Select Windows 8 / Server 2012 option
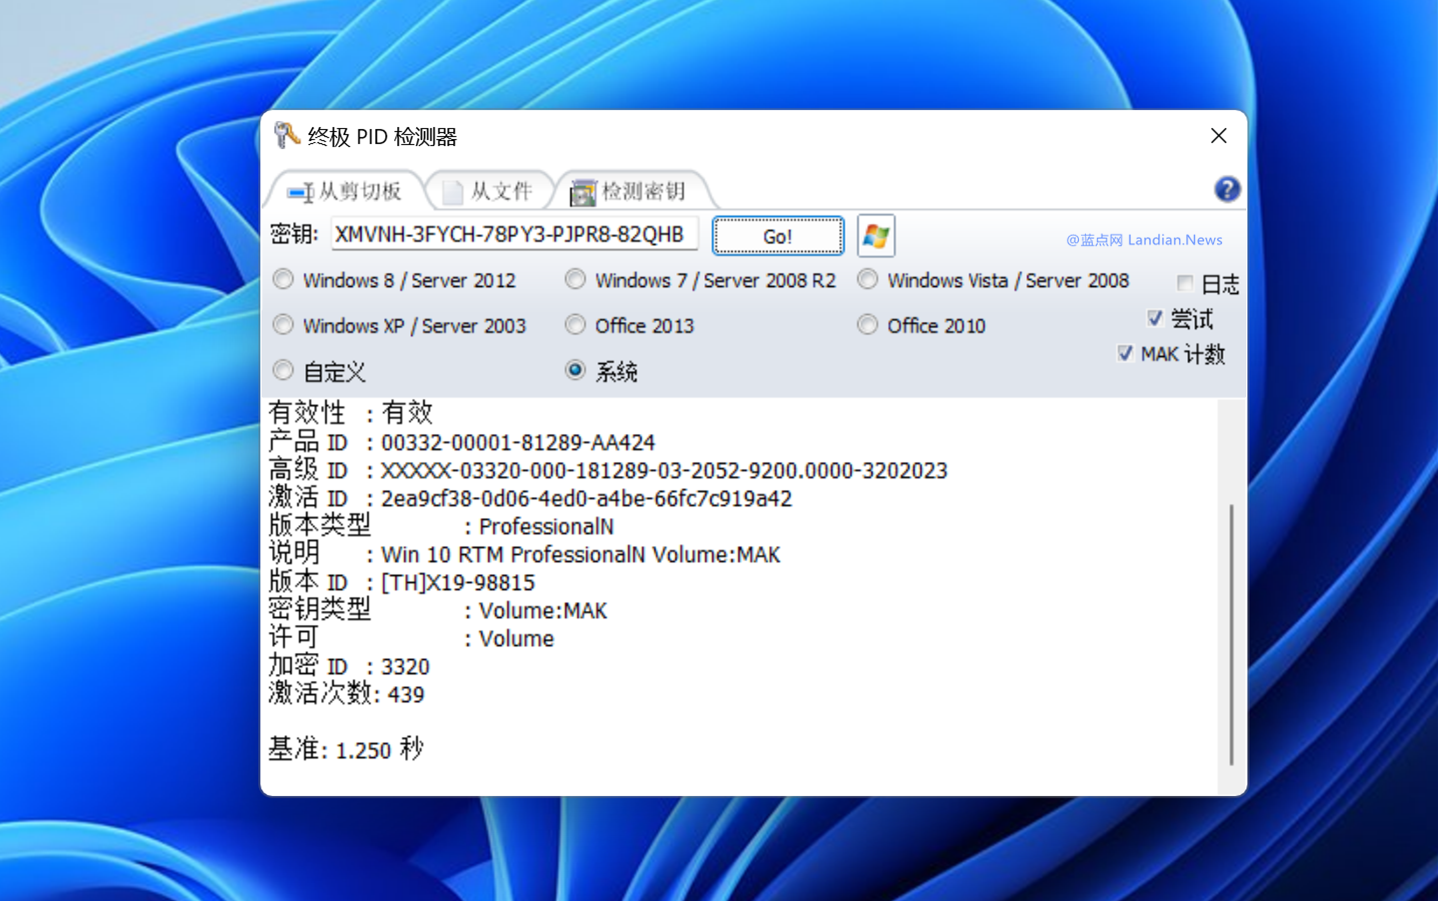 tap(284, 280)
